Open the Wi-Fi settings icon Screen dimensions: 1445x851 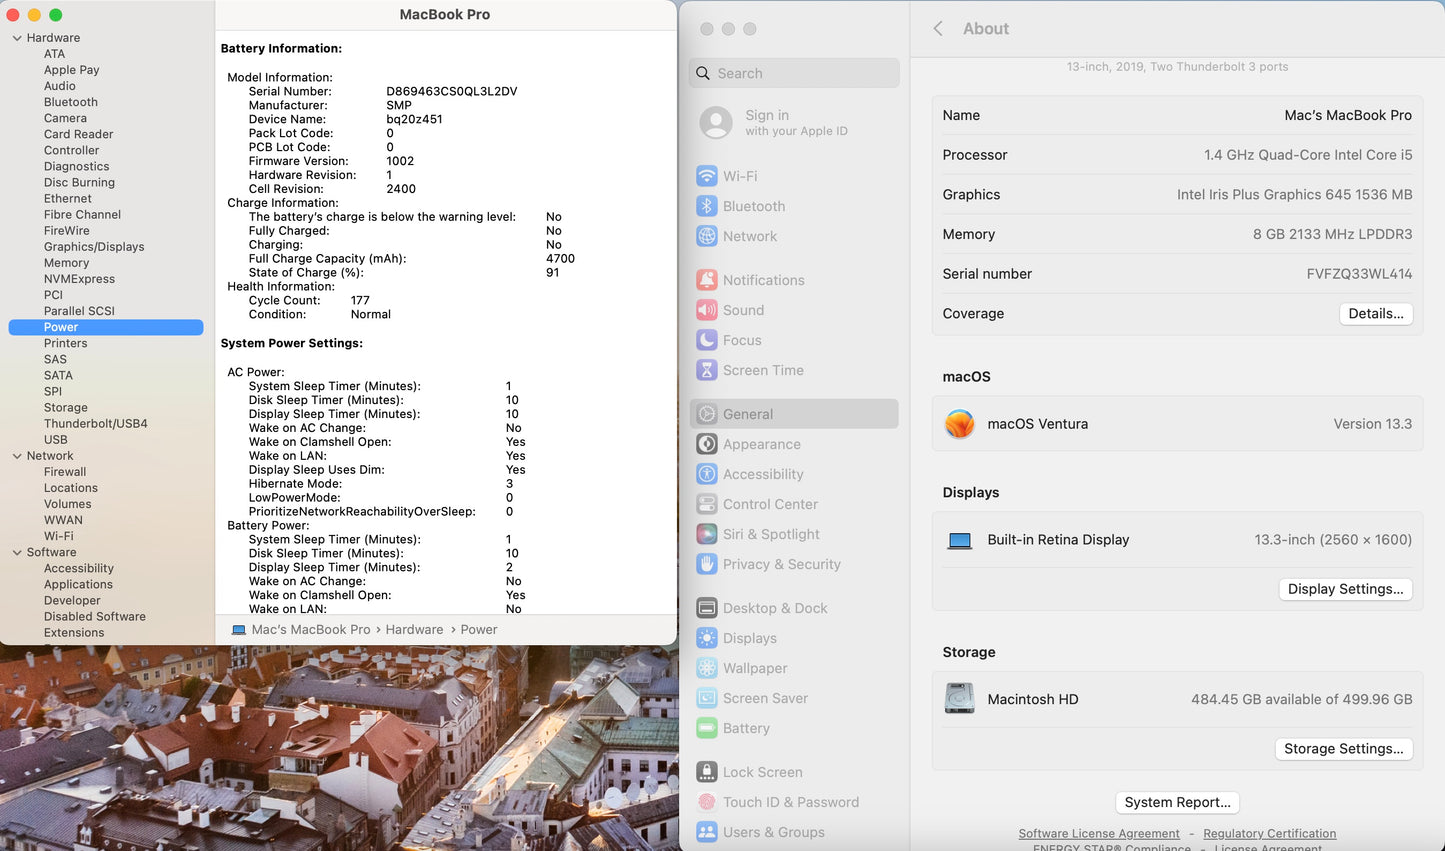[707, 176]
